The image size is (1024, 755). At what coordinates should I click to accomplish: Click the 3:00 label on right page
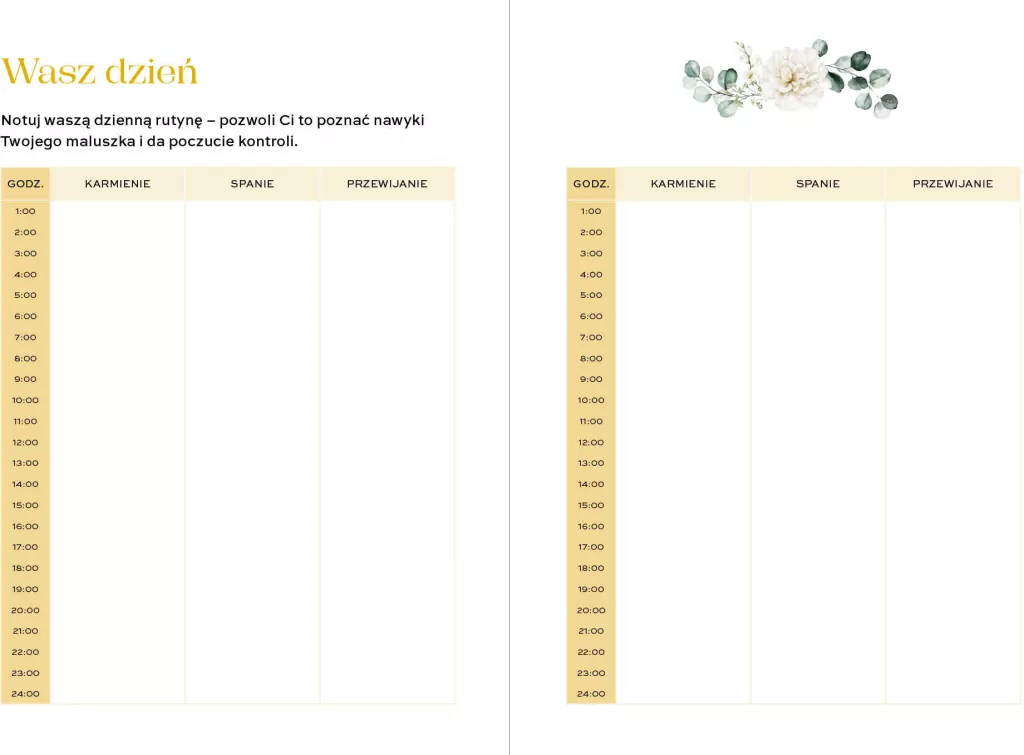coord(591,253)
